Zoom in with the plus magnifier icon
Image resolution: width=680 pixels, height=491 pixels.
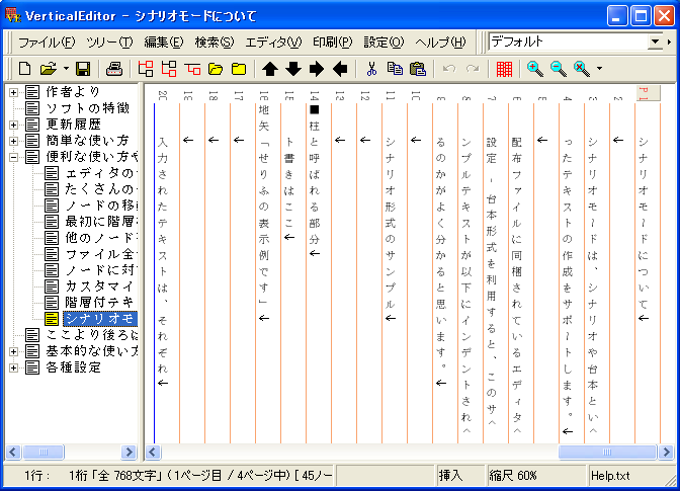coord(535,69)
